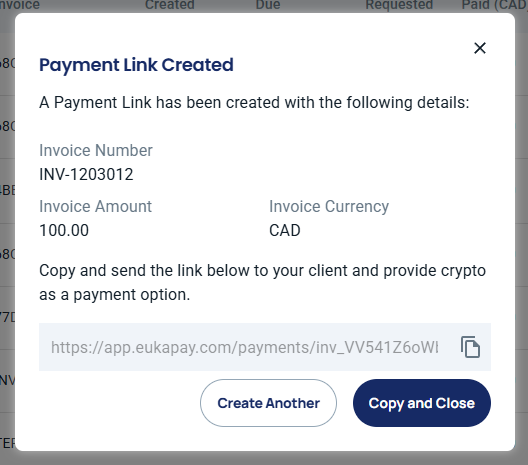Click the Create Another button
This screenshot has width=528, height=465.
tap(268, 403)
